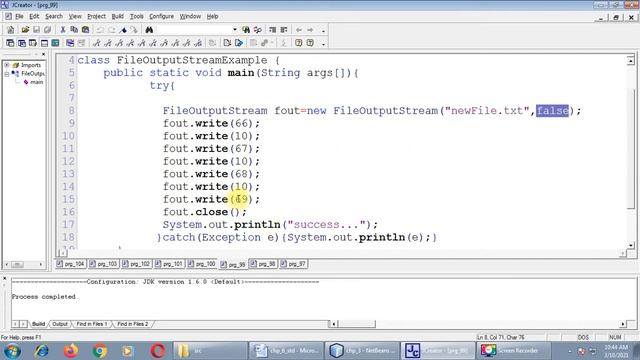Switch to the prg_97 file tab
640x360 pixels.
pyautogui.click(x=293, y=264)
